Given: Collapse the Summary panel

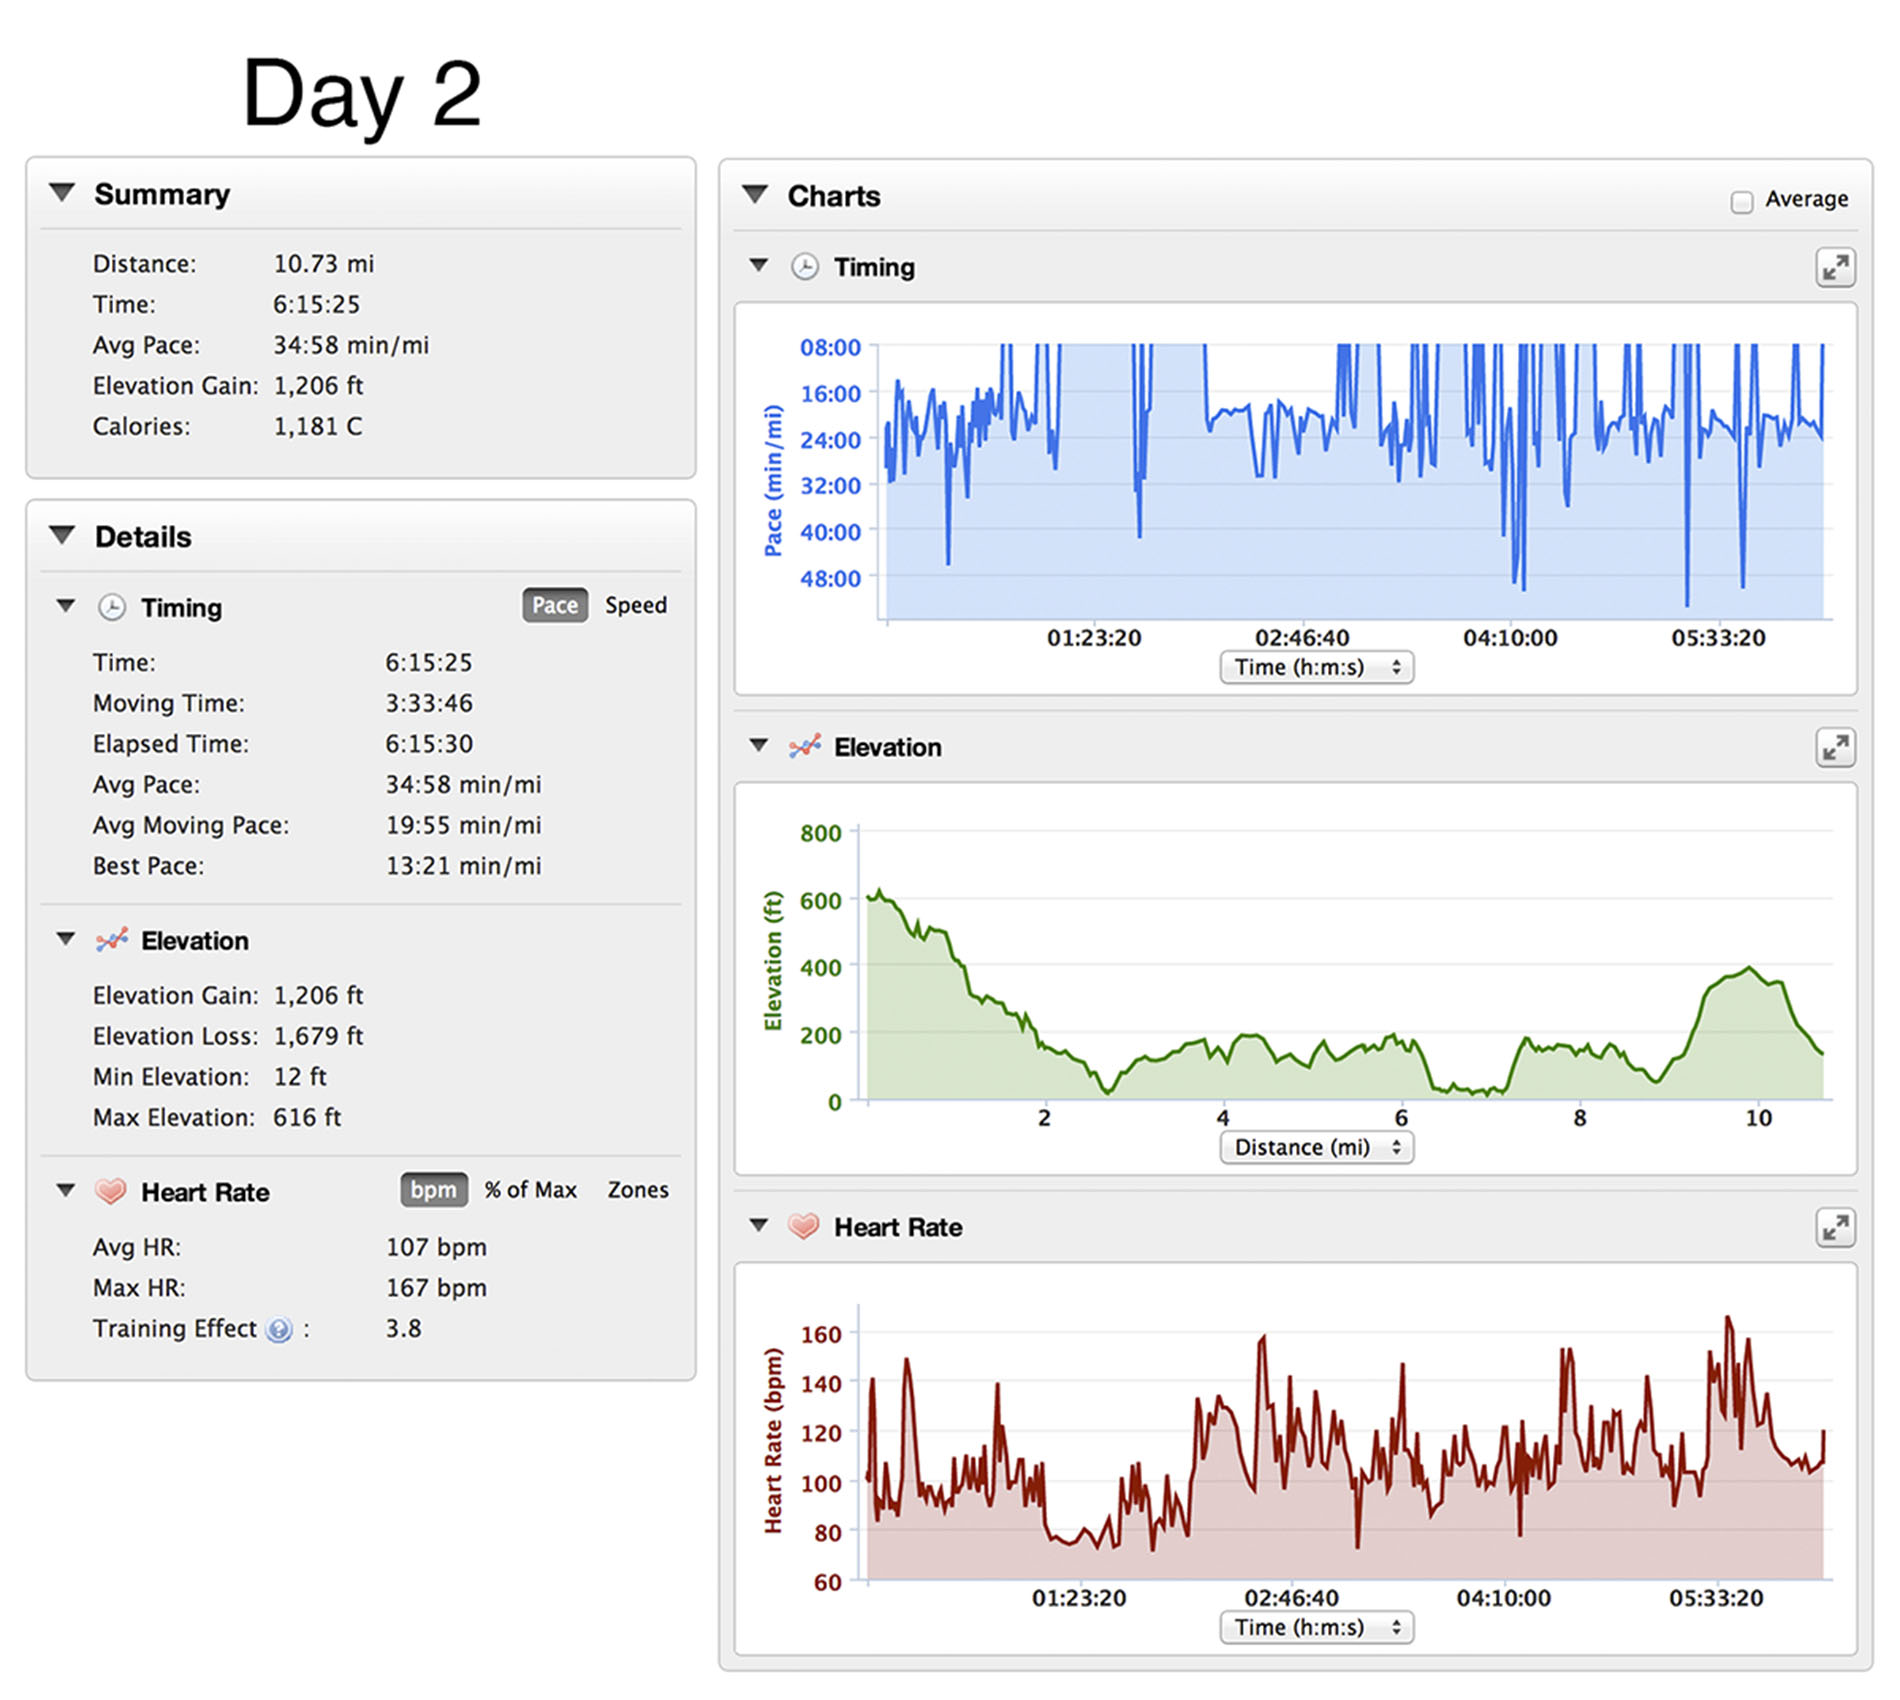Looking at the screenshot, I should [63, 193].
